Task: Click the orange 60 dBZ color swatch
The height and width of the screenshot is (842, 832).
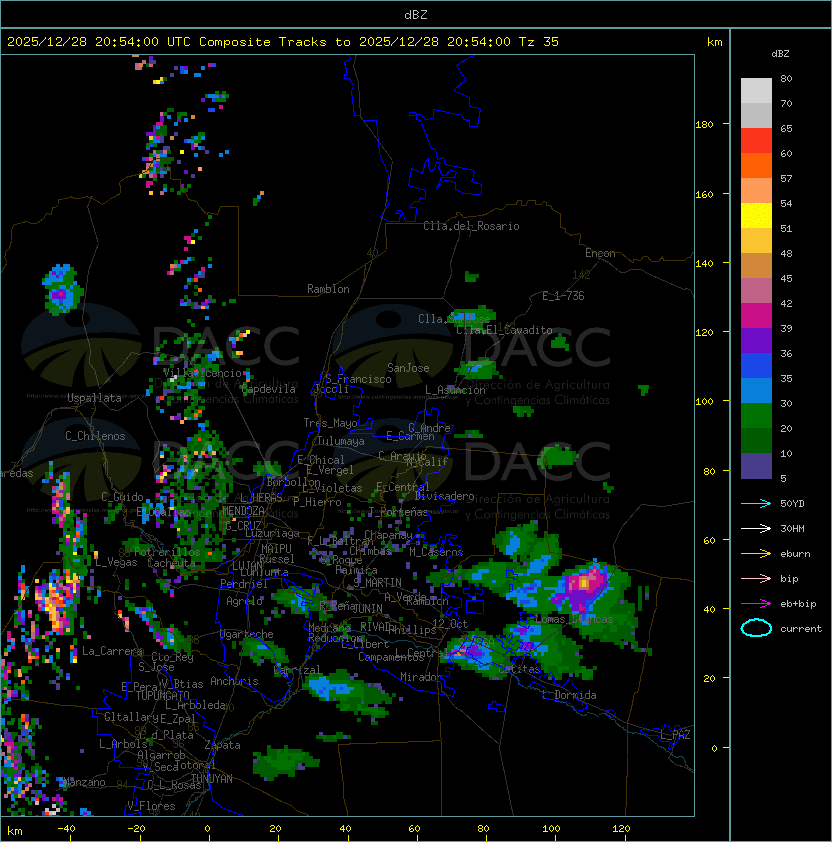Action: pyautogui.click(x=756, y=165)
